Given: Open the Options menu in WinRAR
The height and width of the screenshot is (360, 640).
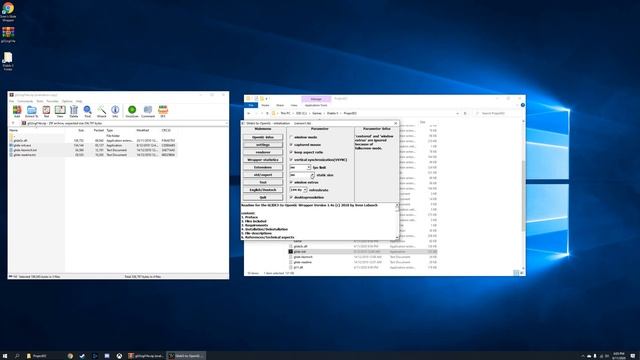Looking at the screenshot, I should click(x=67, y=101).
